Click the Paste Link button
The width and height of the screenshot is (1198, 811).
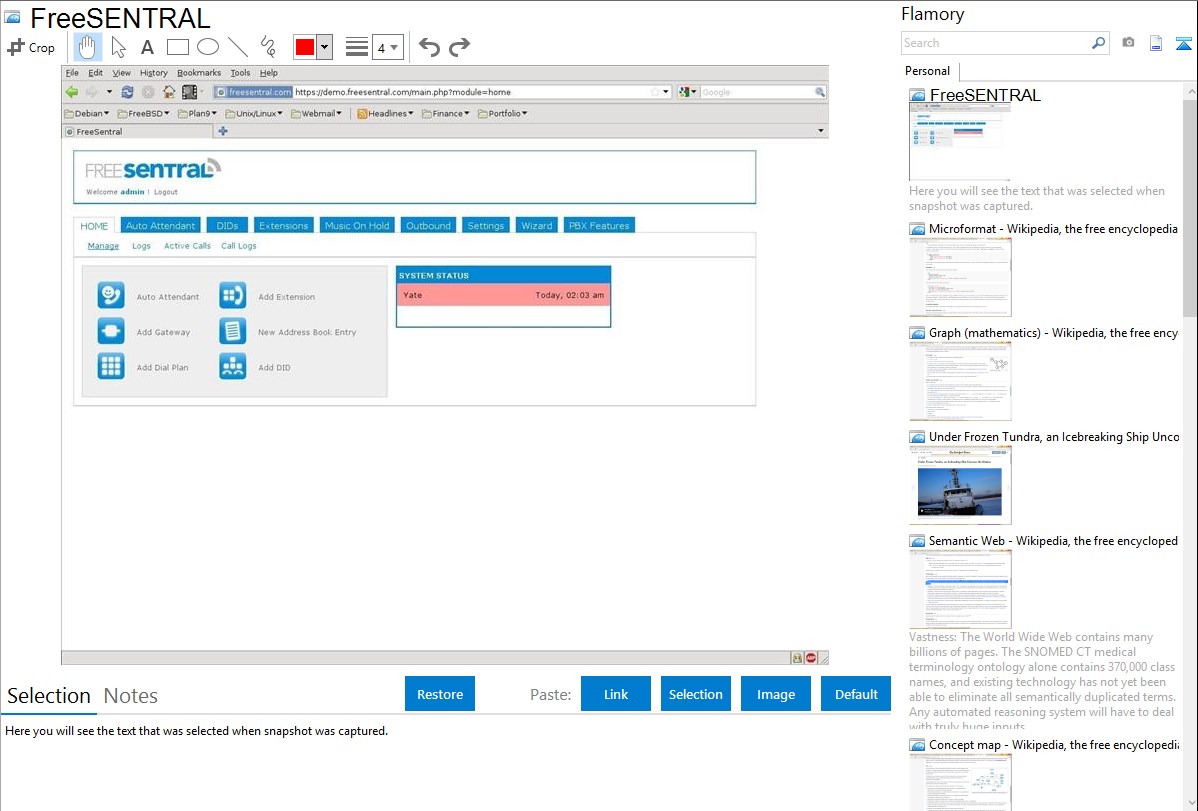pos(616,694)
